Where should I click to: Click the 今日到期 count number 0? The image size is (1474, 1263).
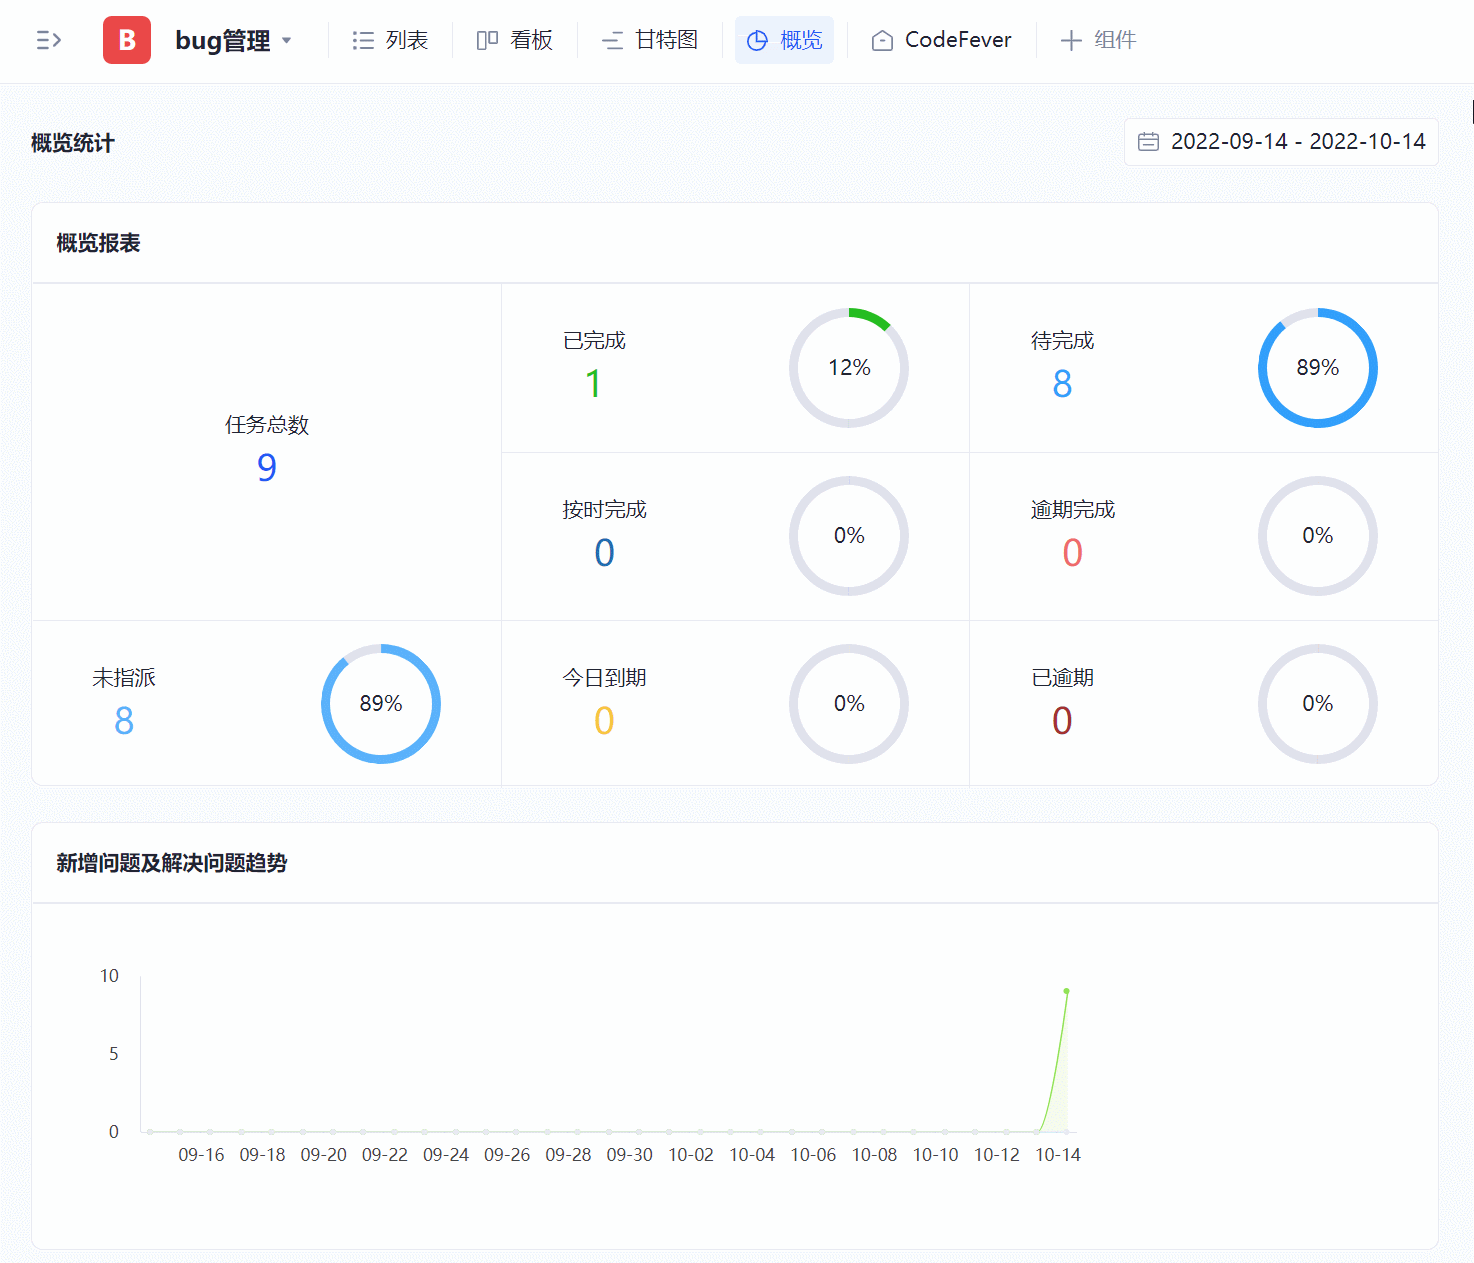tap(604, 721)
